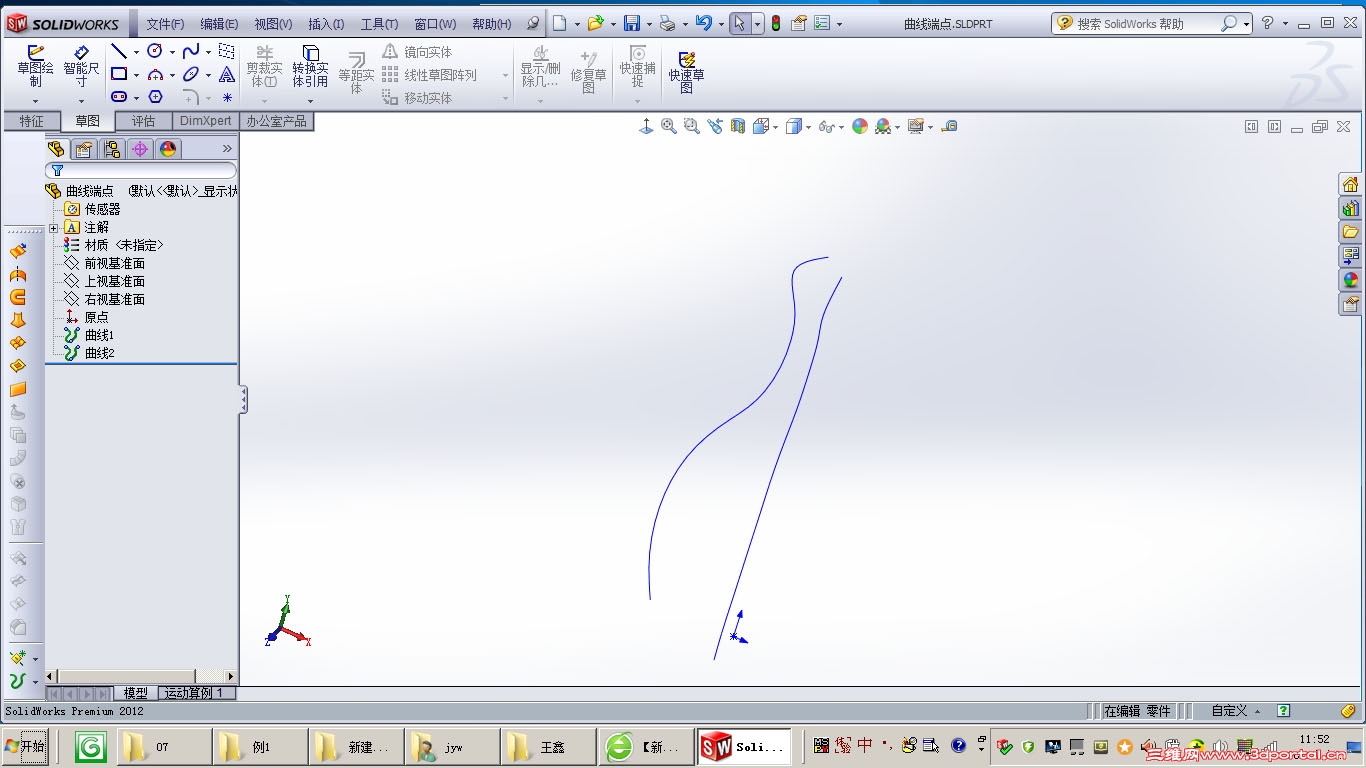
Task: Open the 帮助(H) menu
Action: pos(491,24)
